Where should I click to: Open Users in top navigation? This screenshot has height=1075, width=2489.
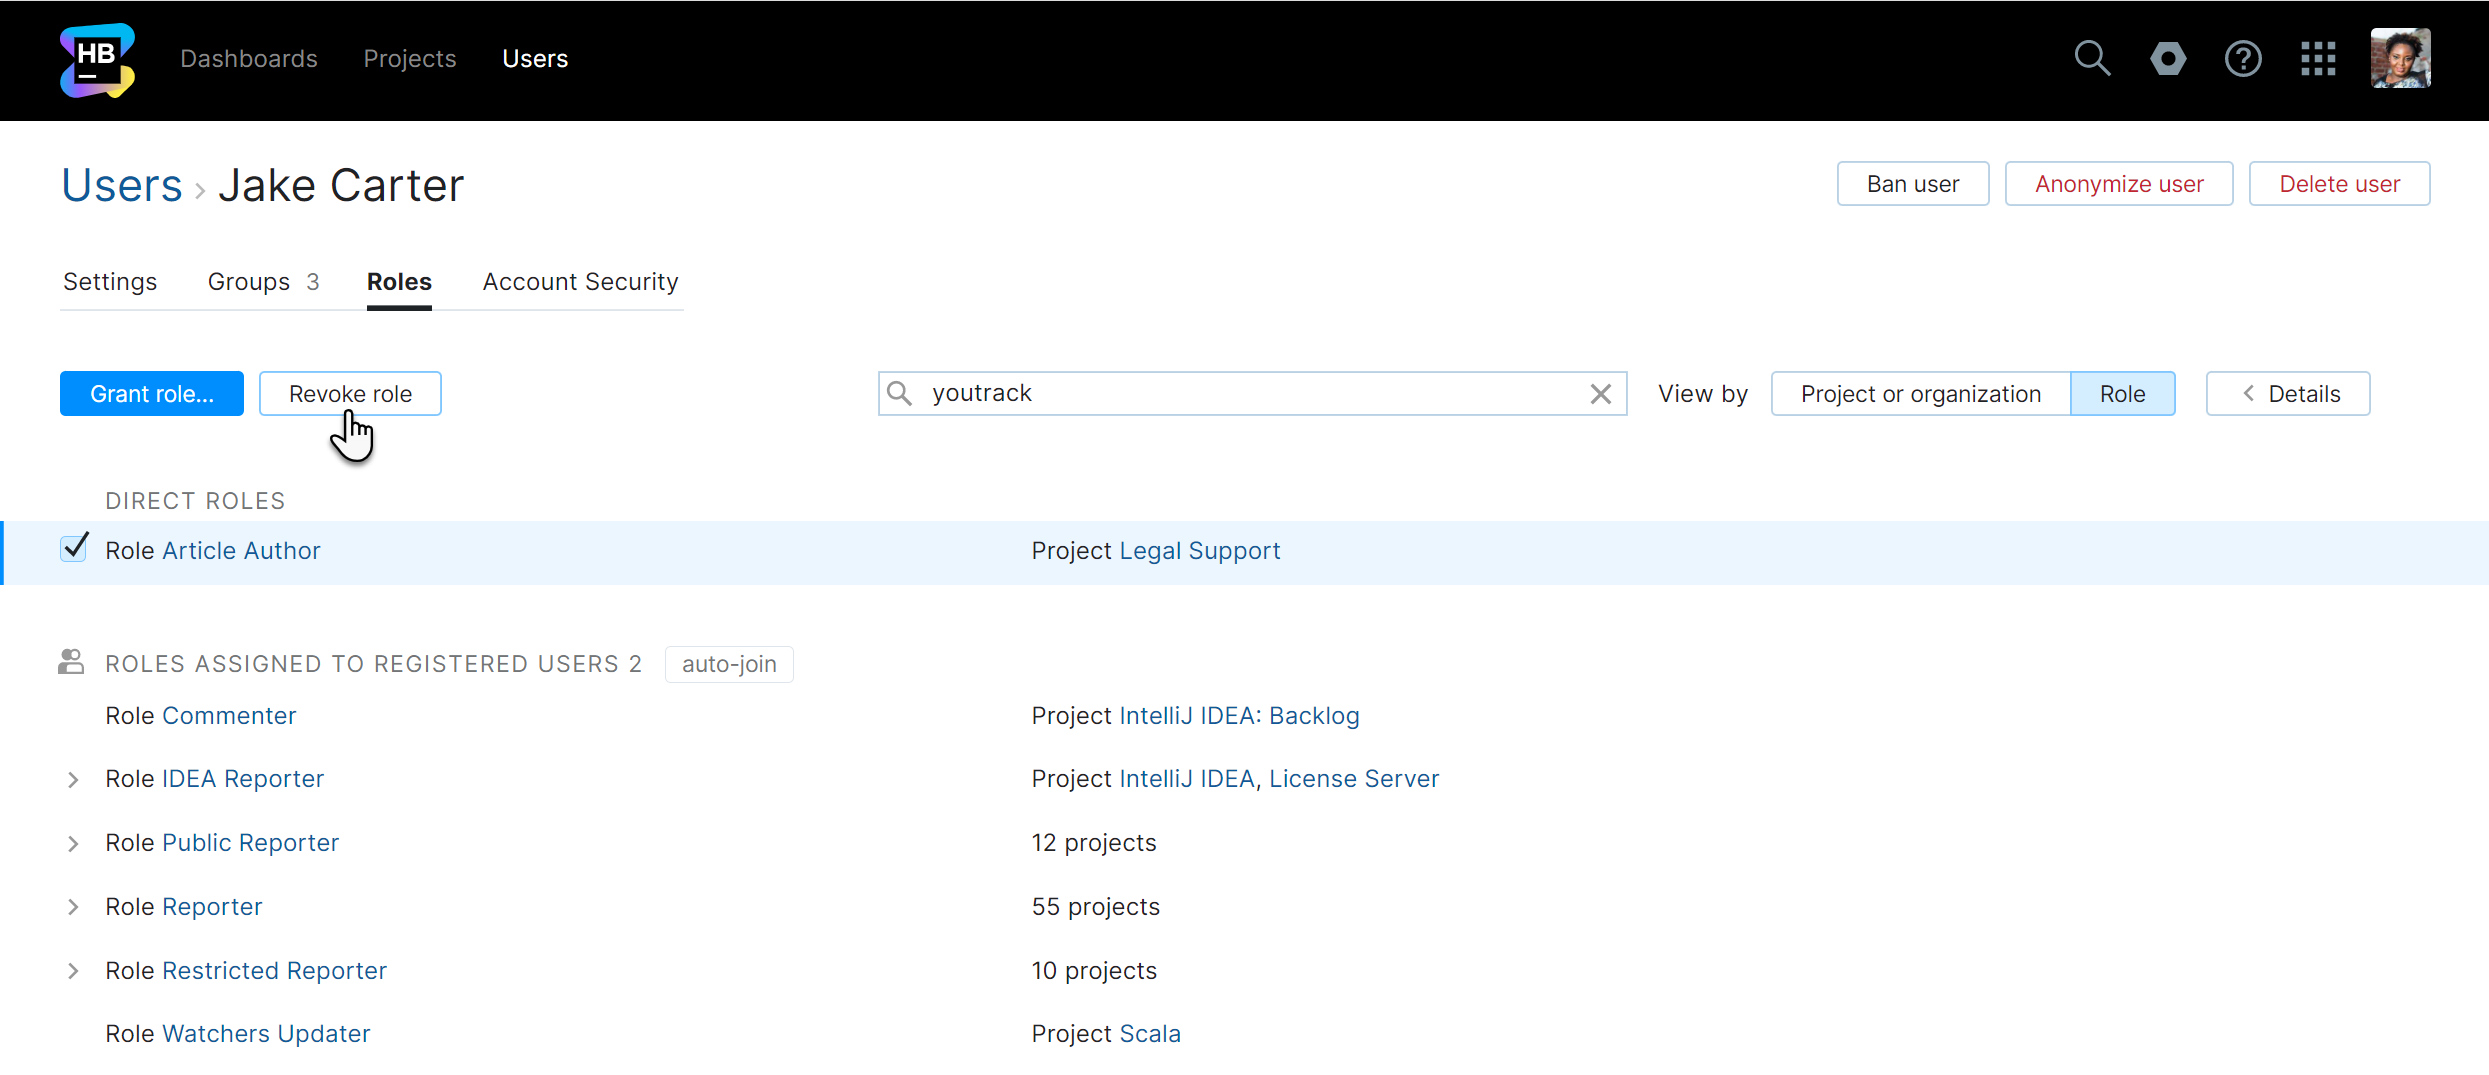[x=535, y=59]
